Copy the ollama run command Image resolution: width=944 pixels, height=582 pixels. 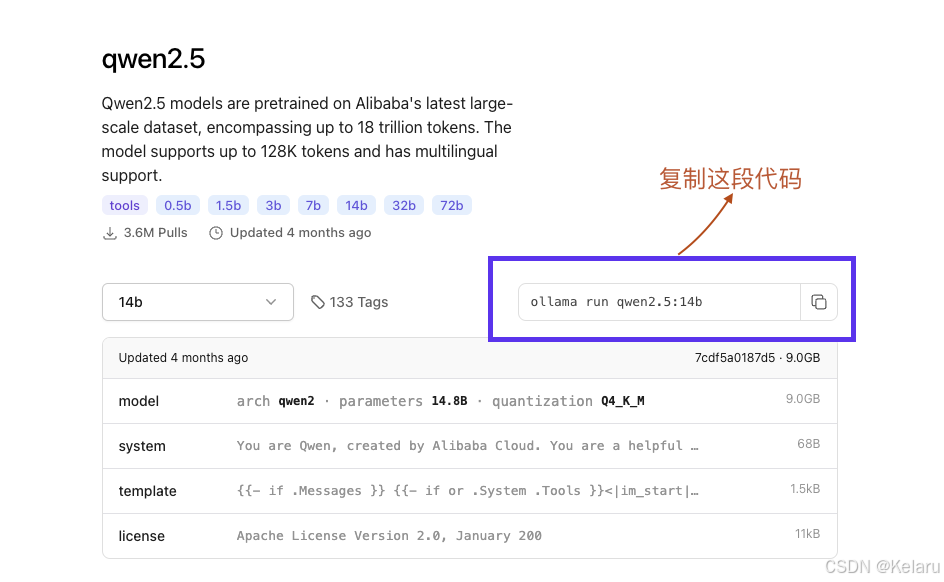(x=819, y=302)
